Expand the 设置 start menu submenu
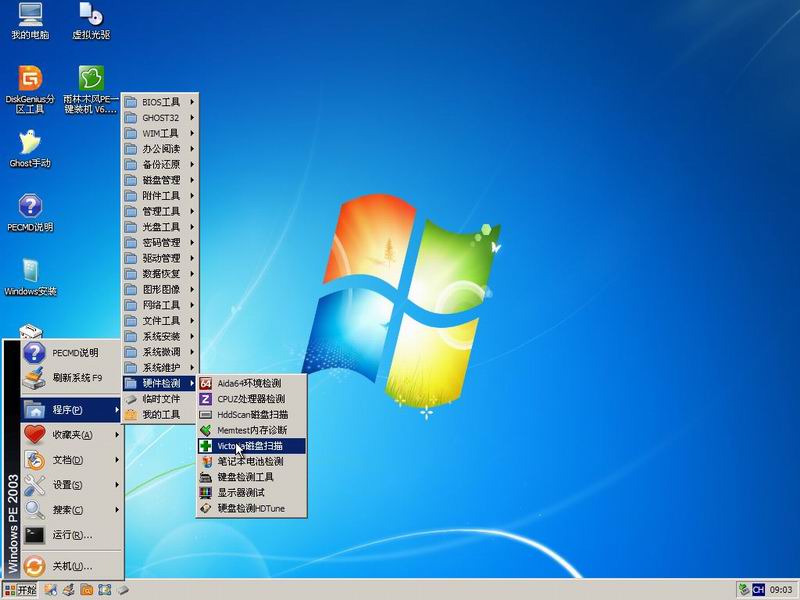800x600 pixels. 68,485
